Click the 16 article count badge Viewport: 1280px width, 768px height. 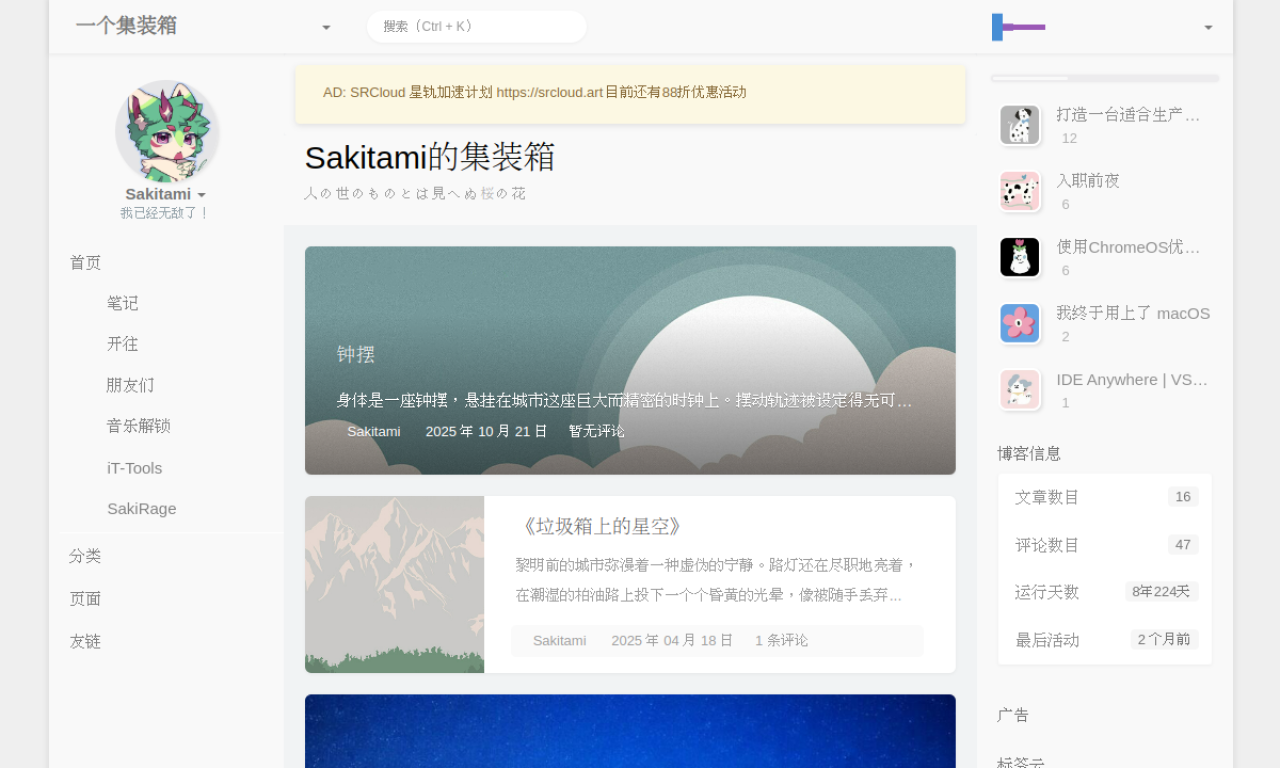pos(1183,497)
